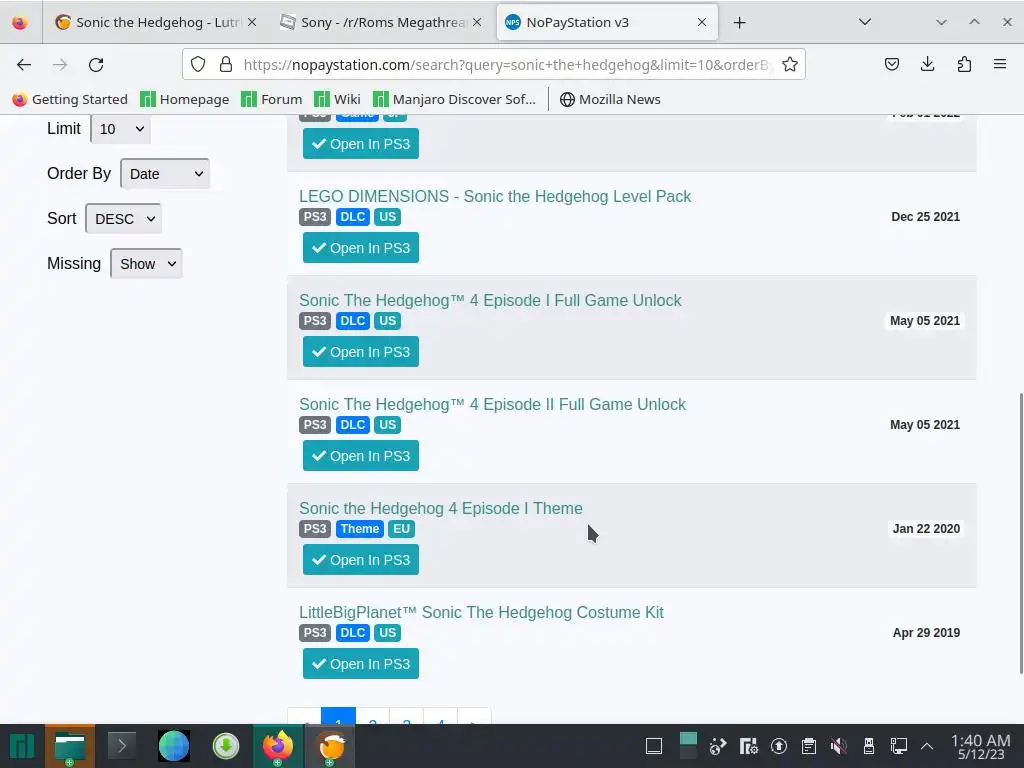Click Open In PS3 for LEGO DIMENSIONS pack

click(360, 248)
